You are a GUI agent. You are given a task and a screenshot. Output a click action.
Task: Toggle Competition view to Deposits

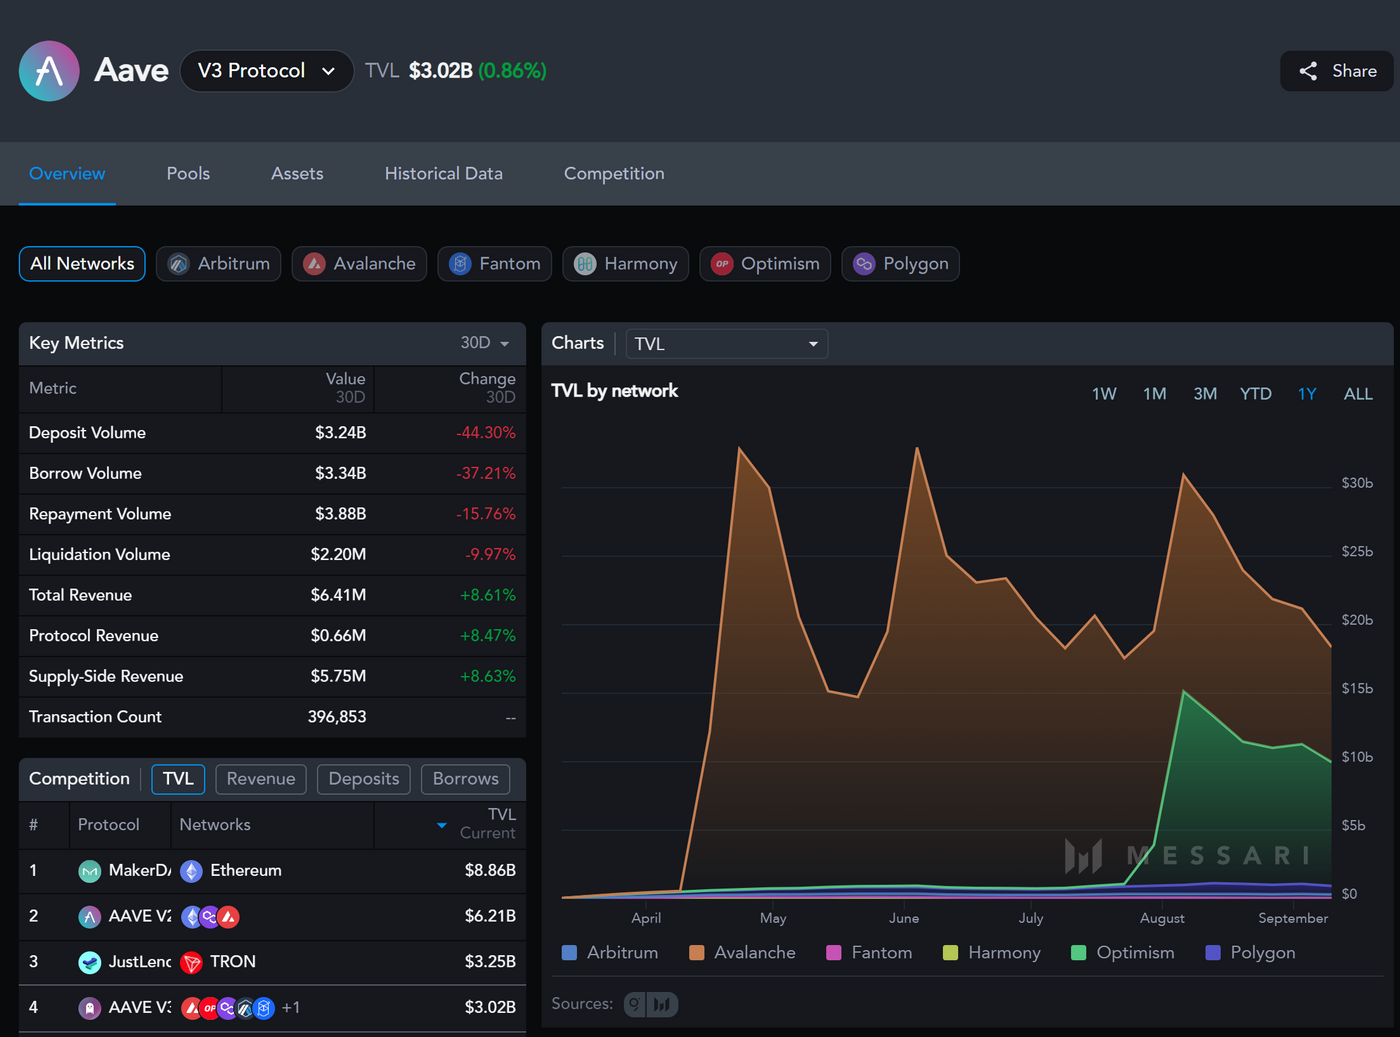coord(363,779)
